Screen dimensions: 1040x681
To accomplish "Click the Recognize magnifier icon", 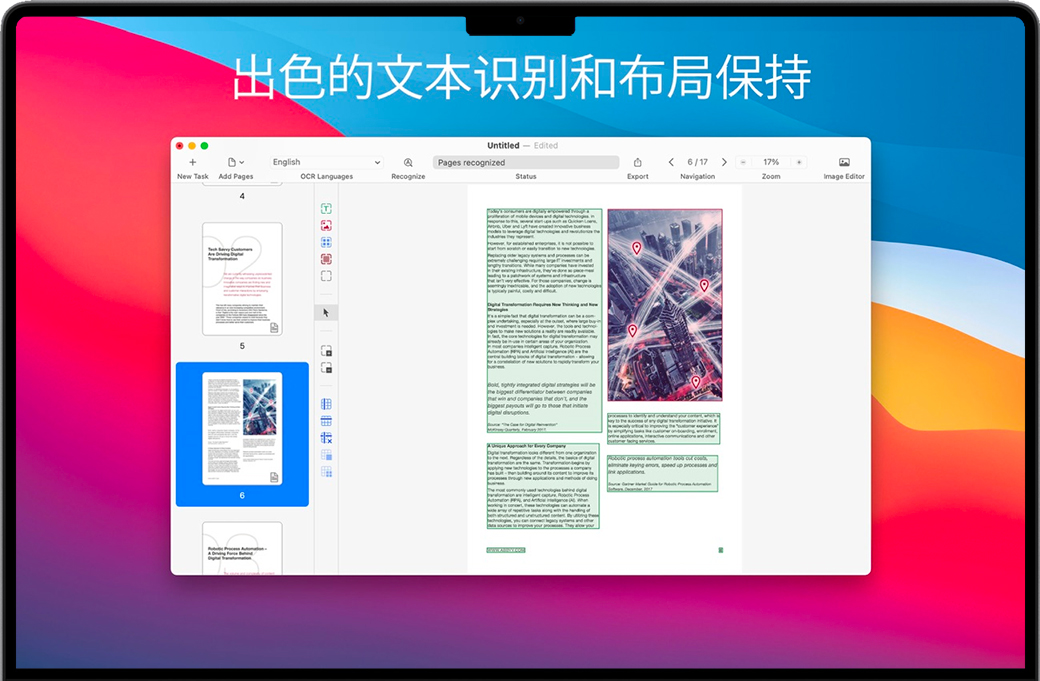I will pos(408,162).
